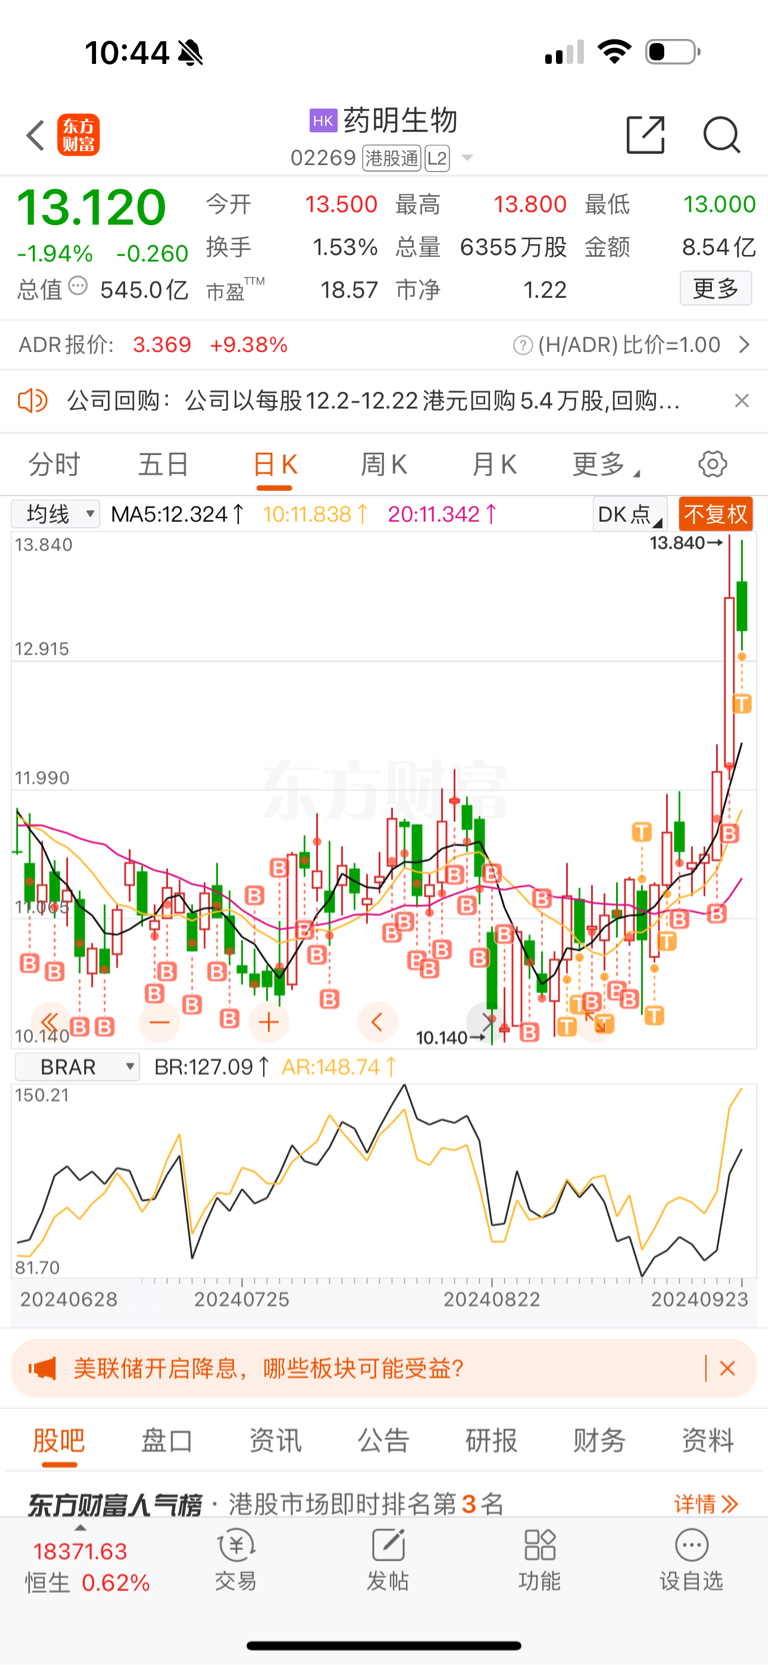Viewport: 768px width, 1665px height.
Task: Open the 均线 indicator dropdown
Action: point(56,514)
